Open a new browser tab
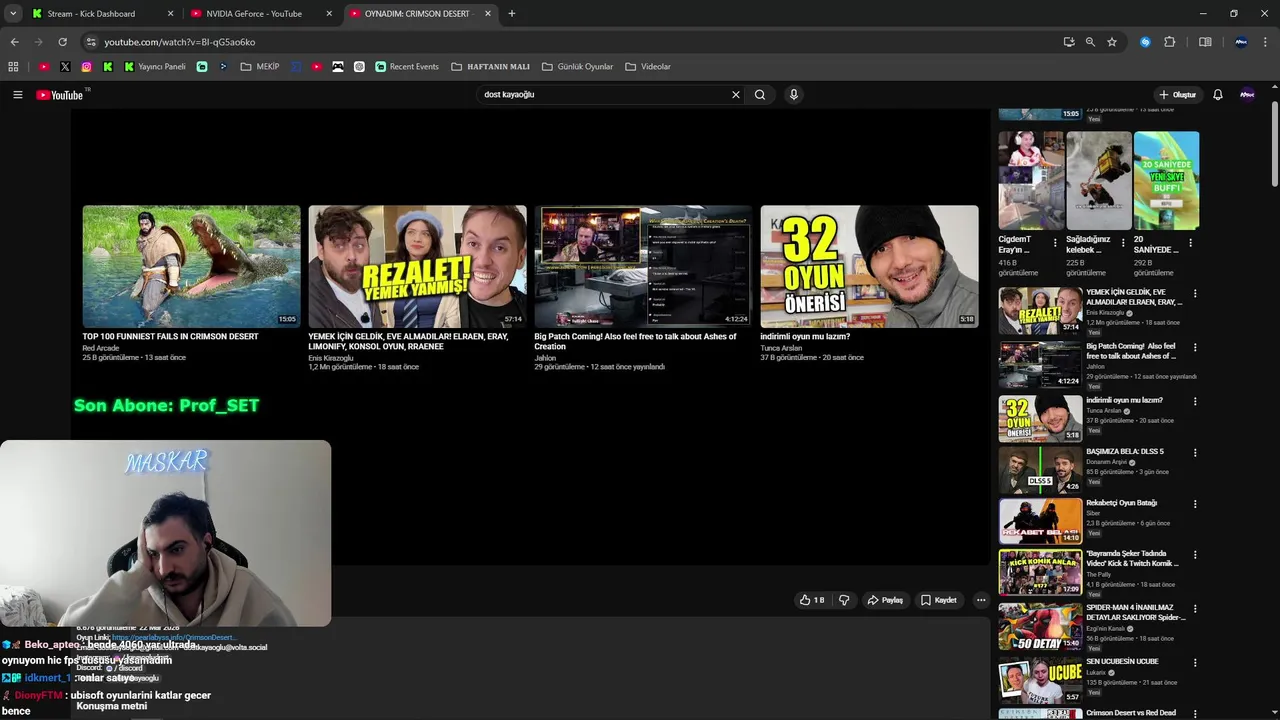1280x720 pixels. (512, 14)
